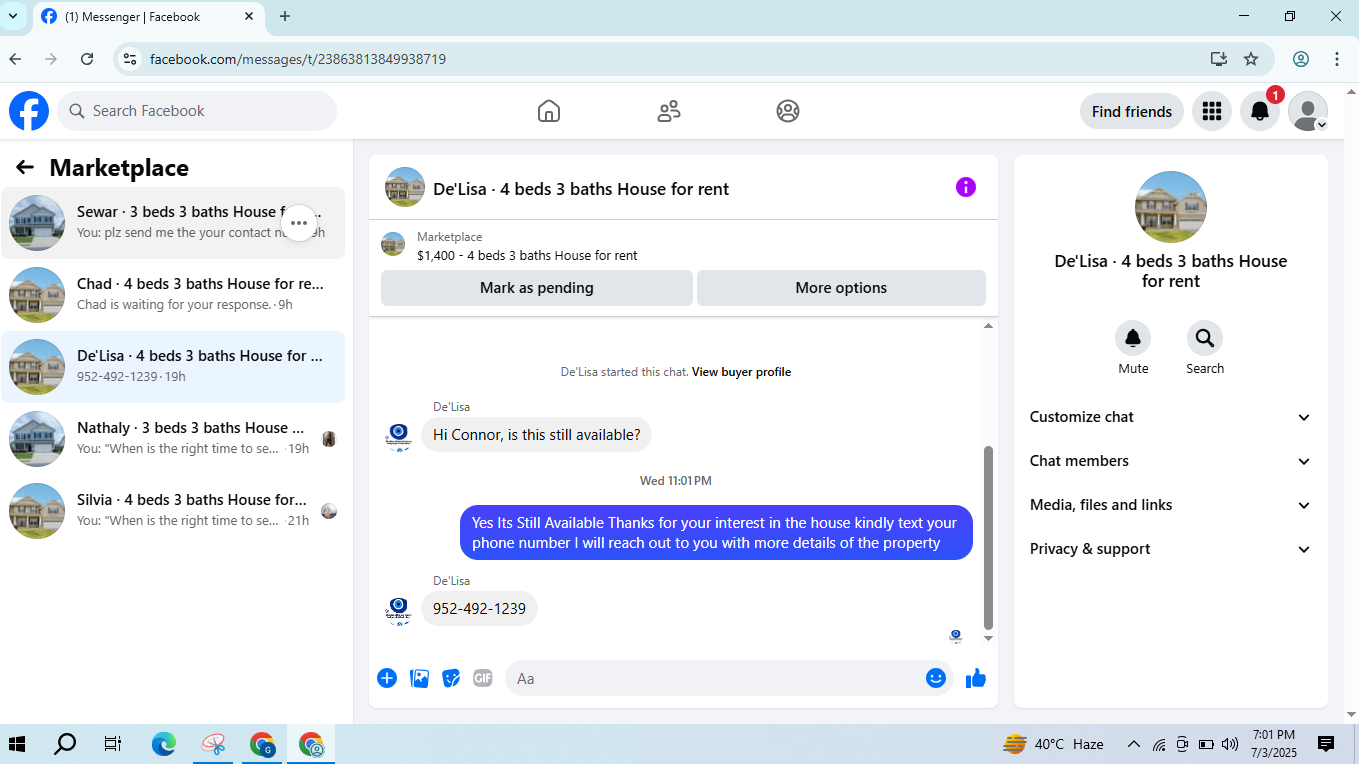
Task: Select the De'Lisa 4 beds conversation
Action: point(173,367)
